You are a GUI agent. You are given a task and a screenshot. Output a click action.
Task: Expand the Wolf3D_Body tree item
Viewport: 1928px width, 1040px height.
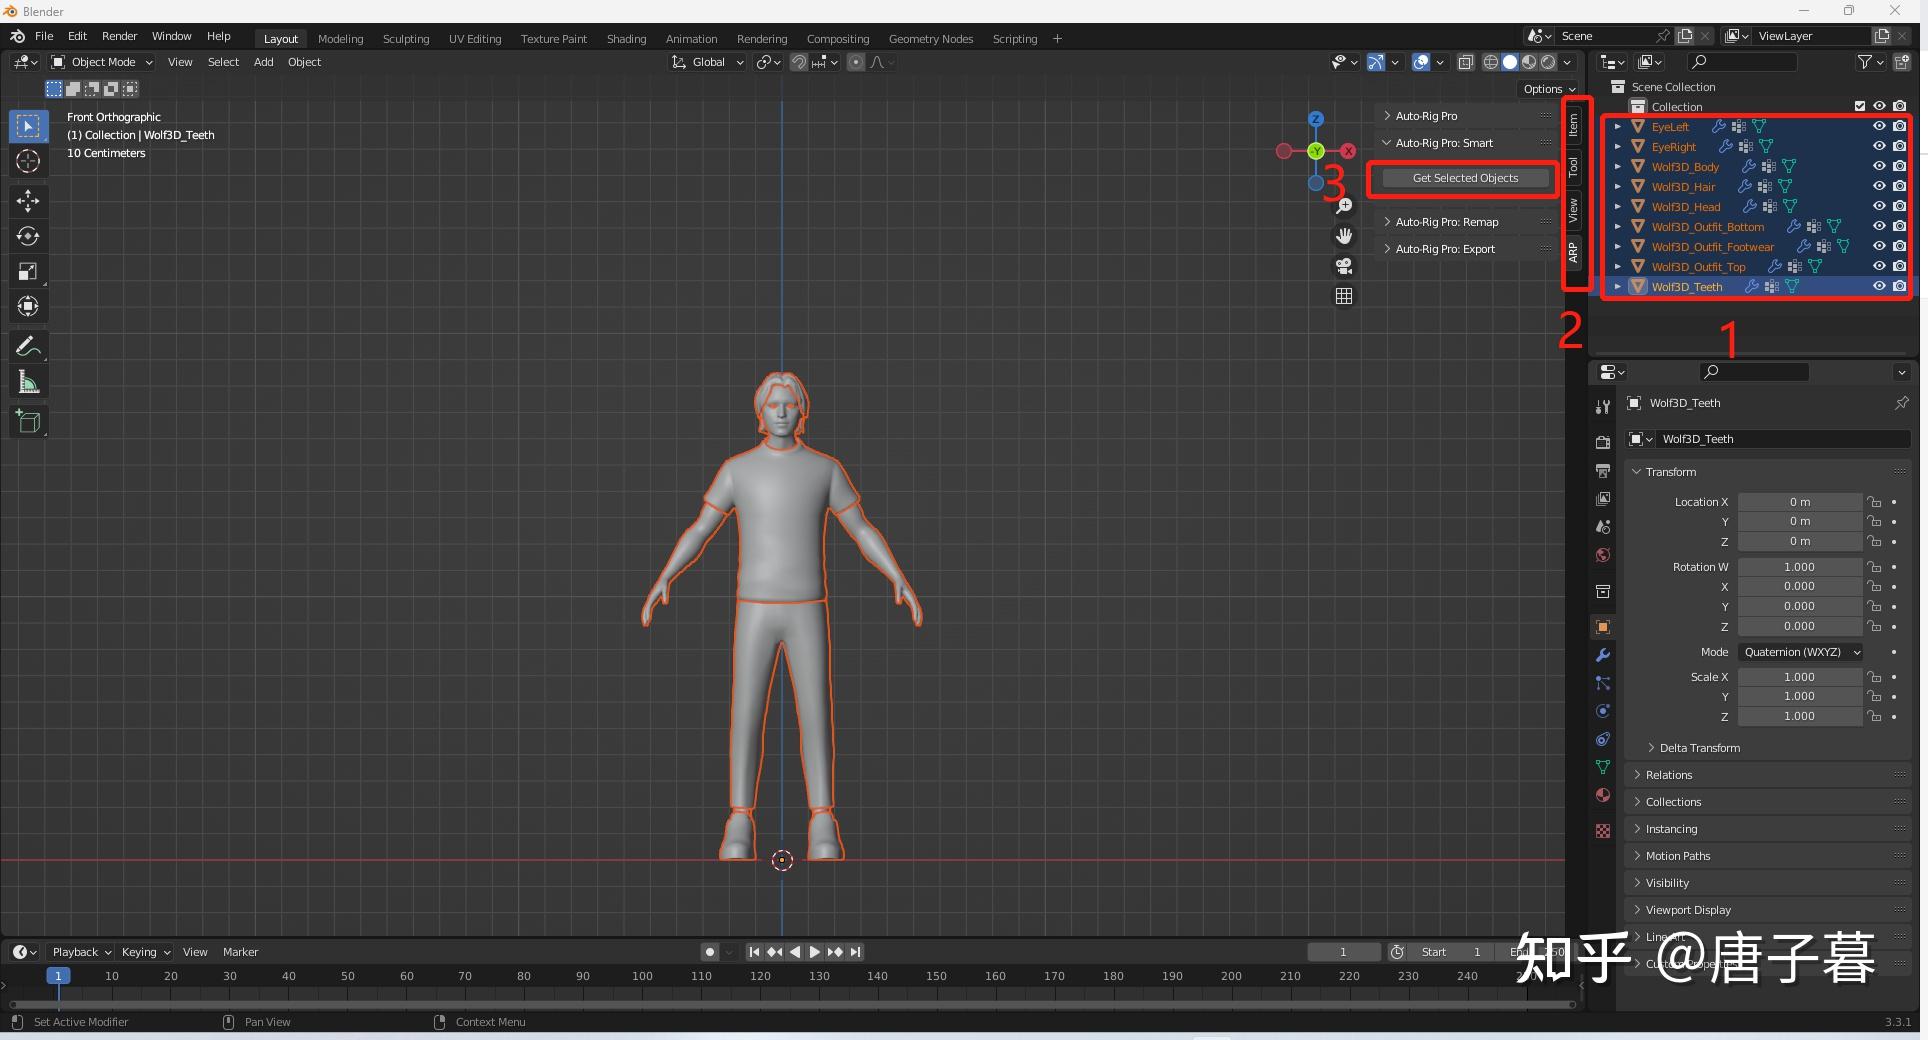coord(1617,166)
